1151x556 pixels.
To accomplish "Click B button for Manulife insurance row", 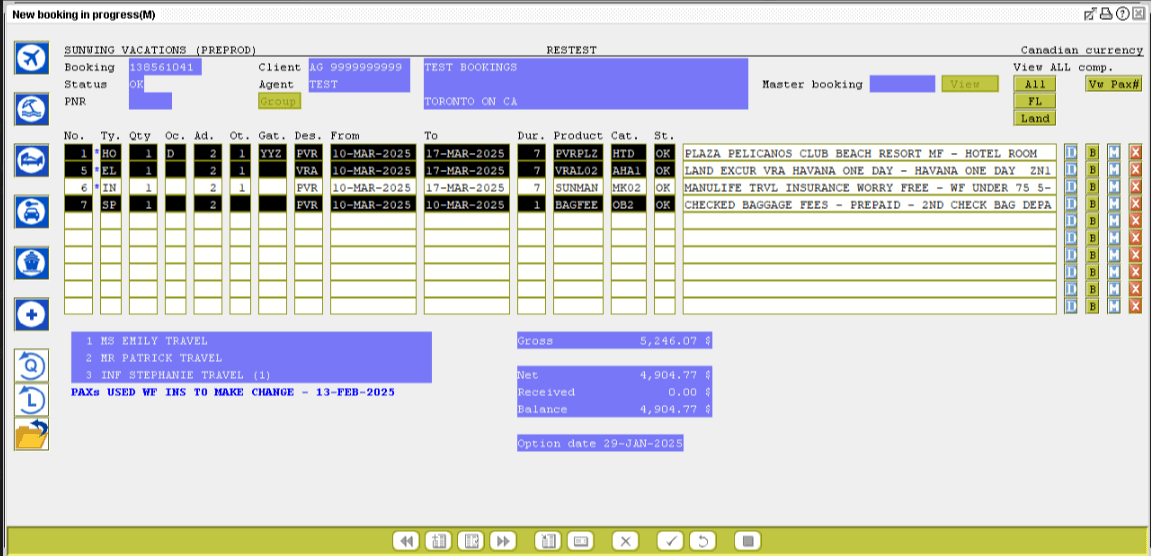I will (x=1092, y=187).
